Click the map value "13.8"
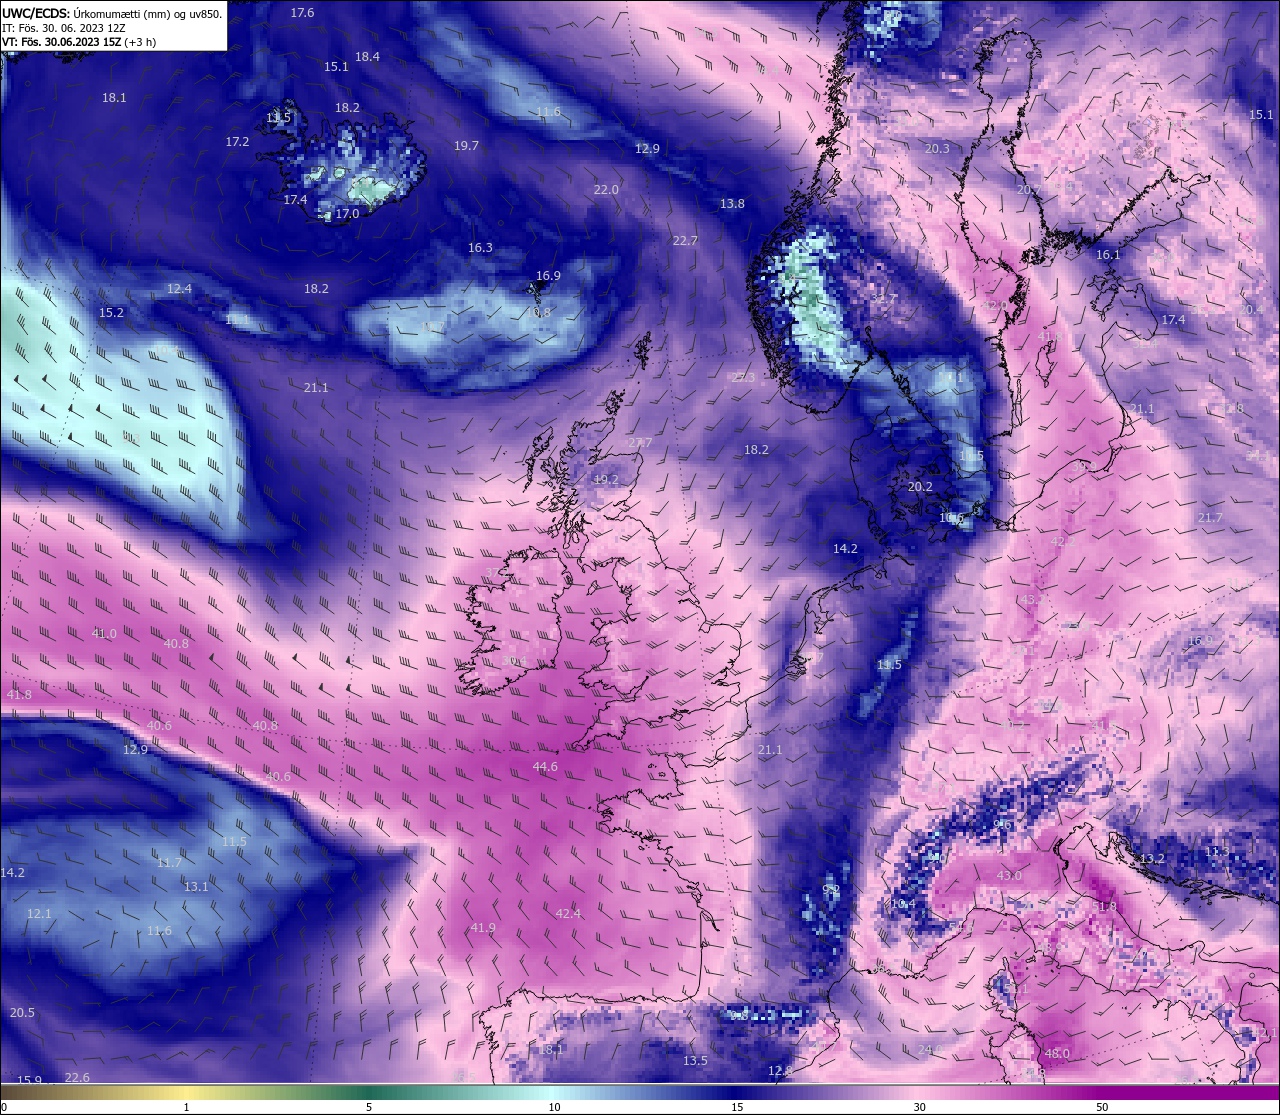The width and height of the screenshot is (1280, 1115). (x=732, y=204)
